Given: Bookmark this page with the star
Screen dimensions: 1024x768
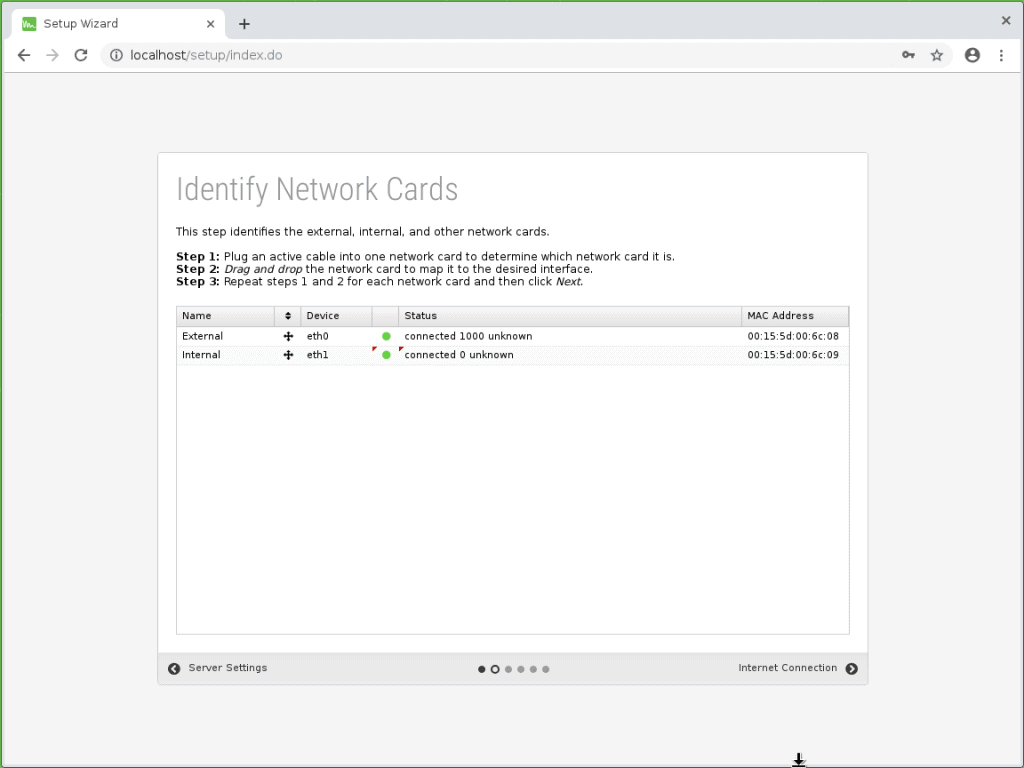Looking at the screenshot, I should coord(937,56).
